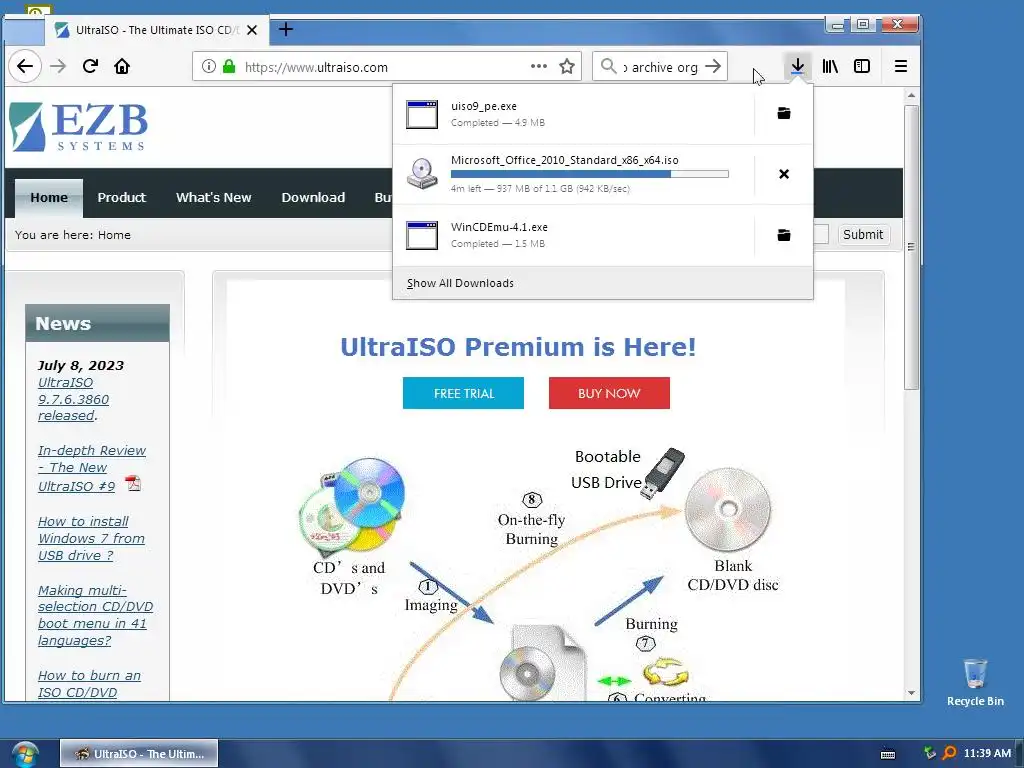Select the Home navigation tab
This screenshot has width=1024, height=768.
point(49,197)
